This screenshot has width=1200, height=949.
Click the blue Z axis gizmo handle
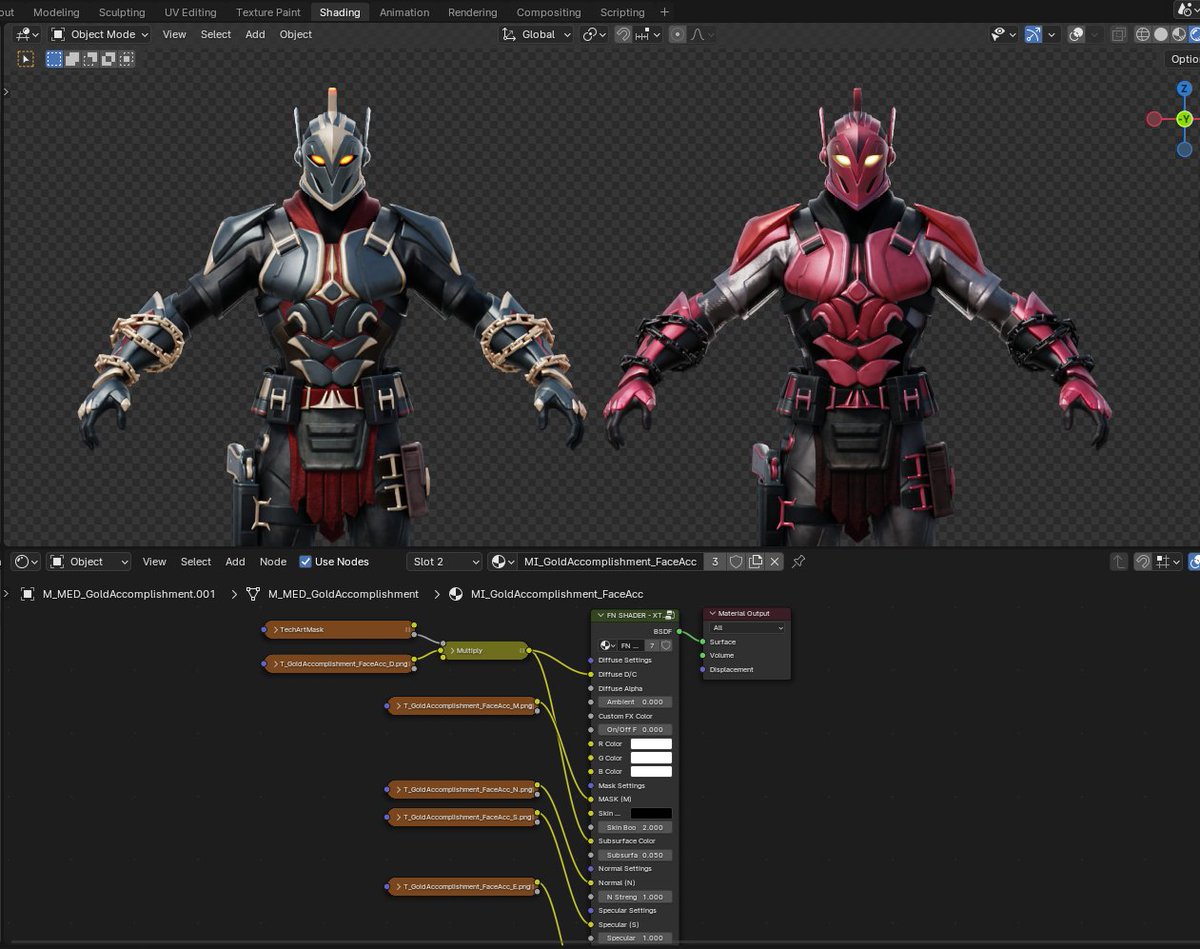pos(1184,90)
